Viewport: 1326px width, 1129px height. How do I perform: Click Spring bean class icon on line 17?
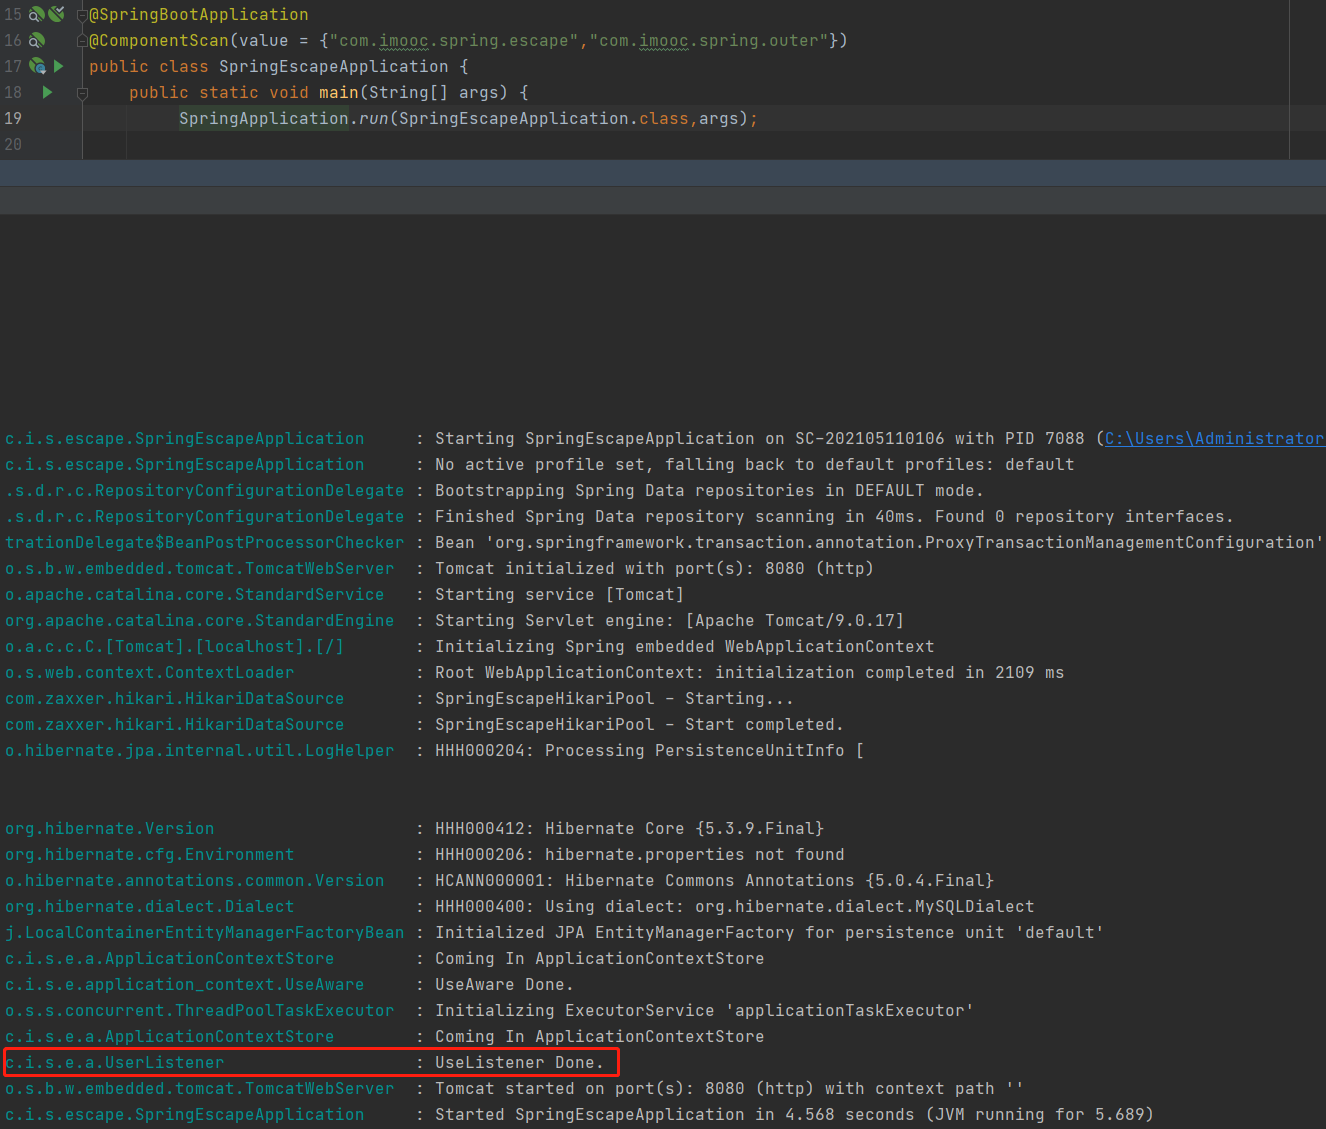[x=37, y=66]
